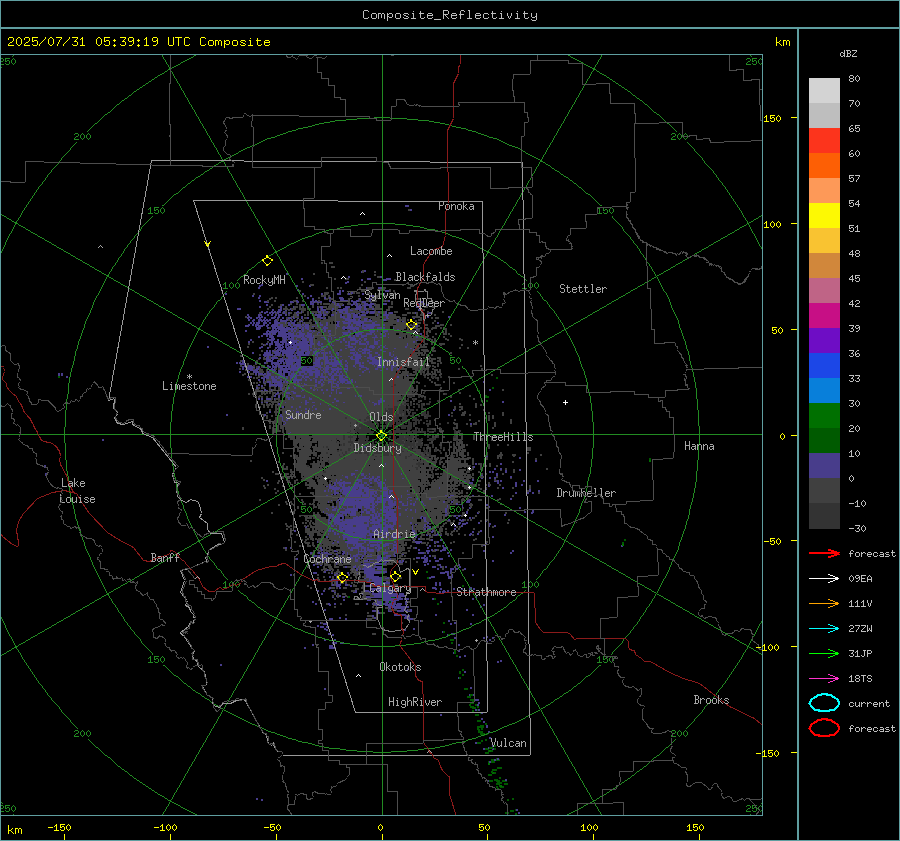Viewport: 900px width, 841px height.
Task: Click the dBZ legend heading
Action: [848, 53]
